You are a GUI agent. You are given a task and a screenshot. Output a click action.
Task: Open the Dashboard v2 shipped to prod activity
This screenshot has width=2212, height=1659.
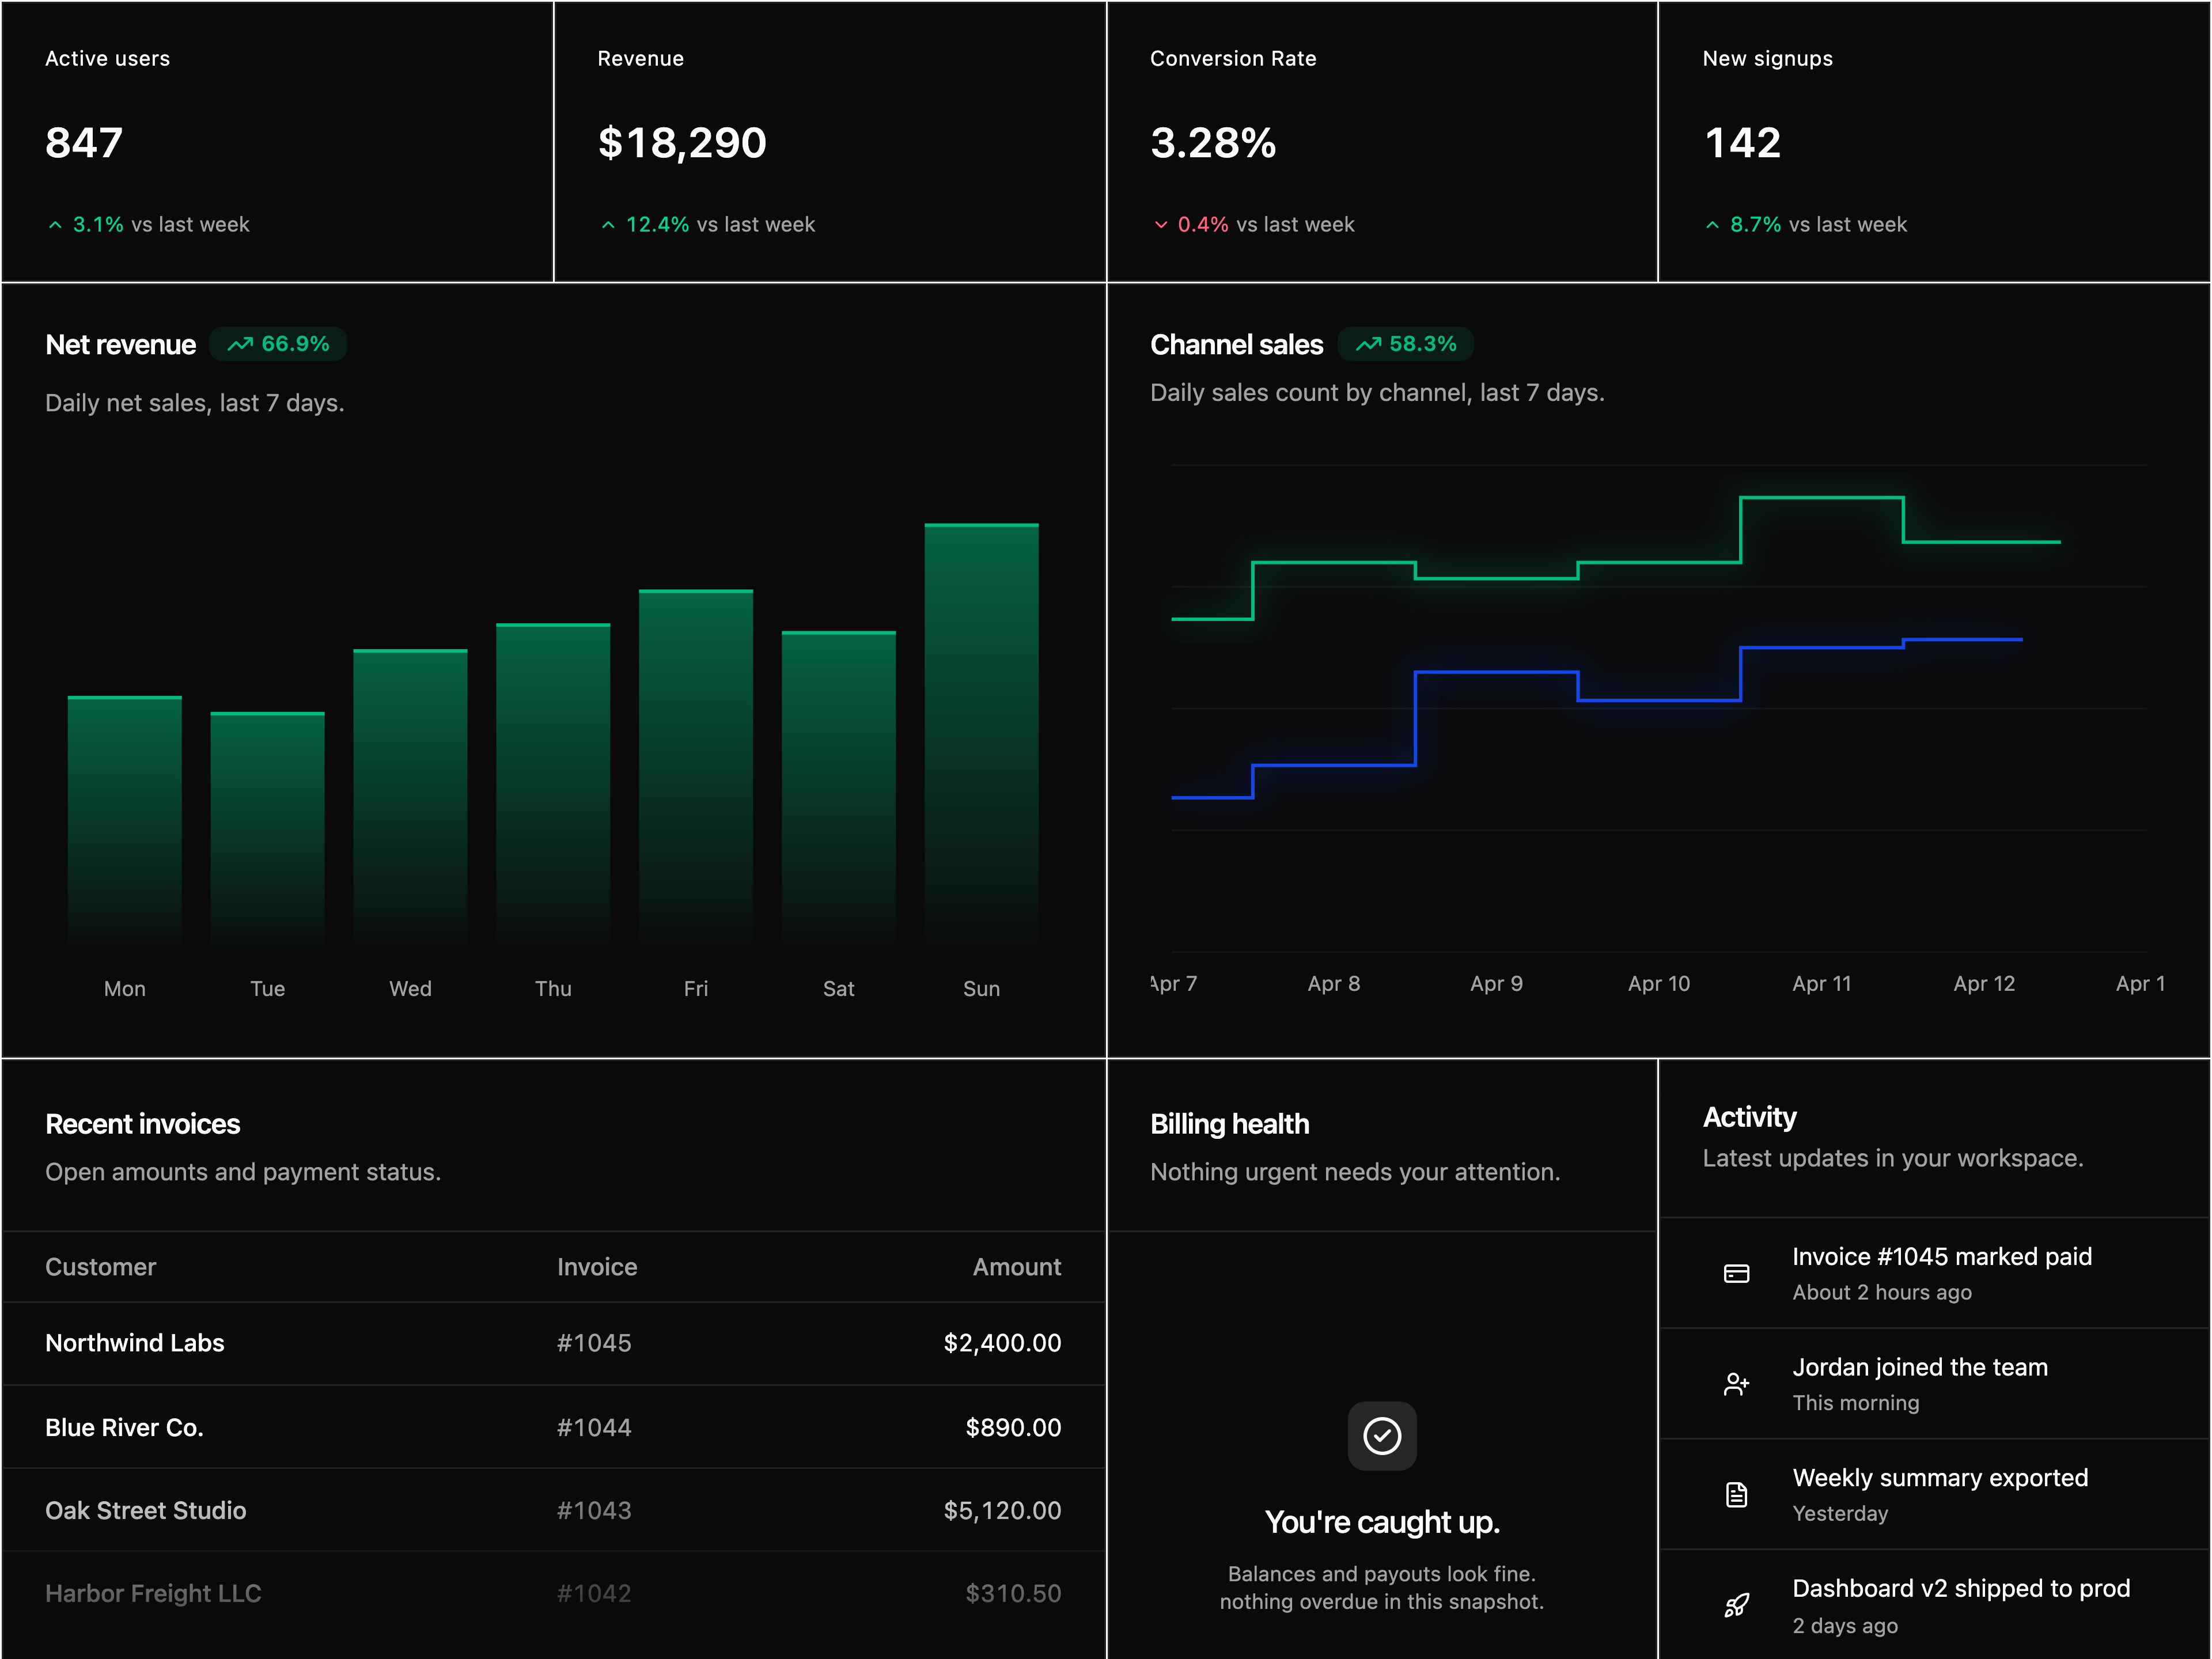pyautogui.click(x=1935, y=1605)
